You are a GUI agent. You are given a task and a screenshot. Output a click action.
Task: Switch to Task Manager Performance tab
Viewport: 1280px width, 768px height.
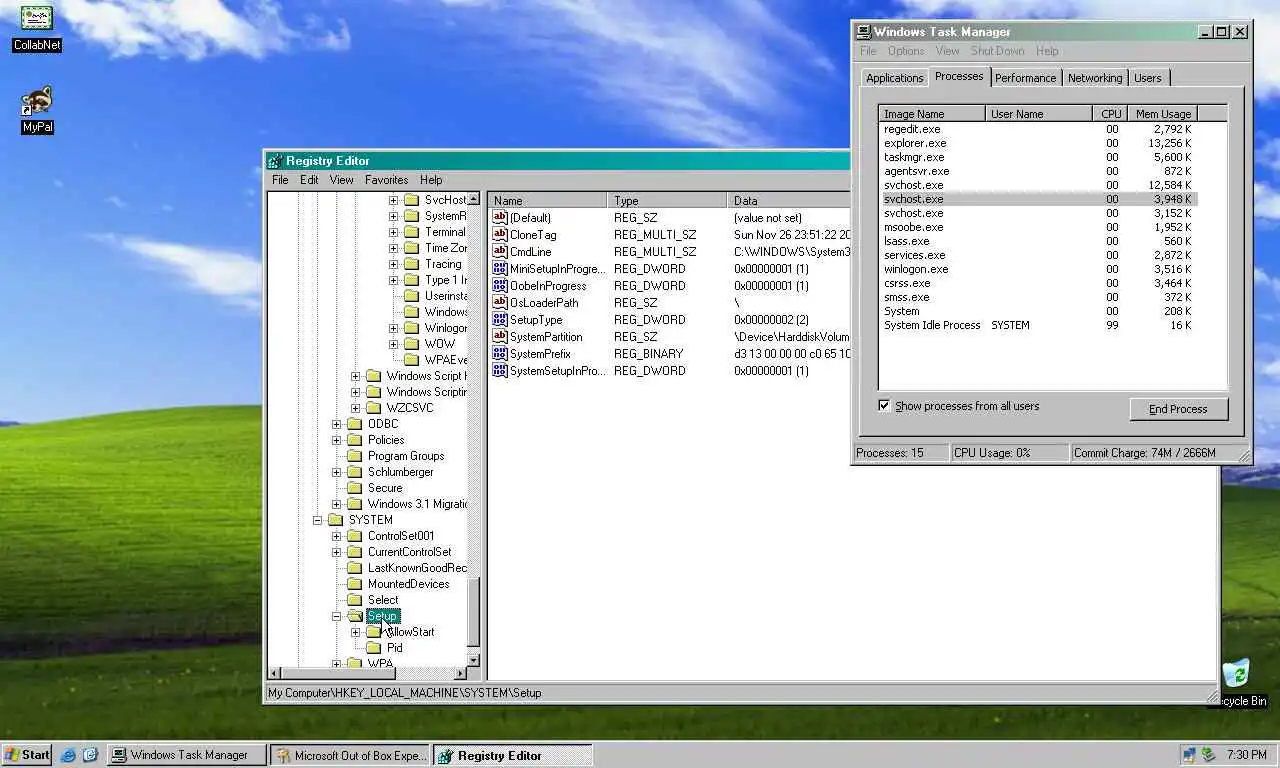point(1025,78)
